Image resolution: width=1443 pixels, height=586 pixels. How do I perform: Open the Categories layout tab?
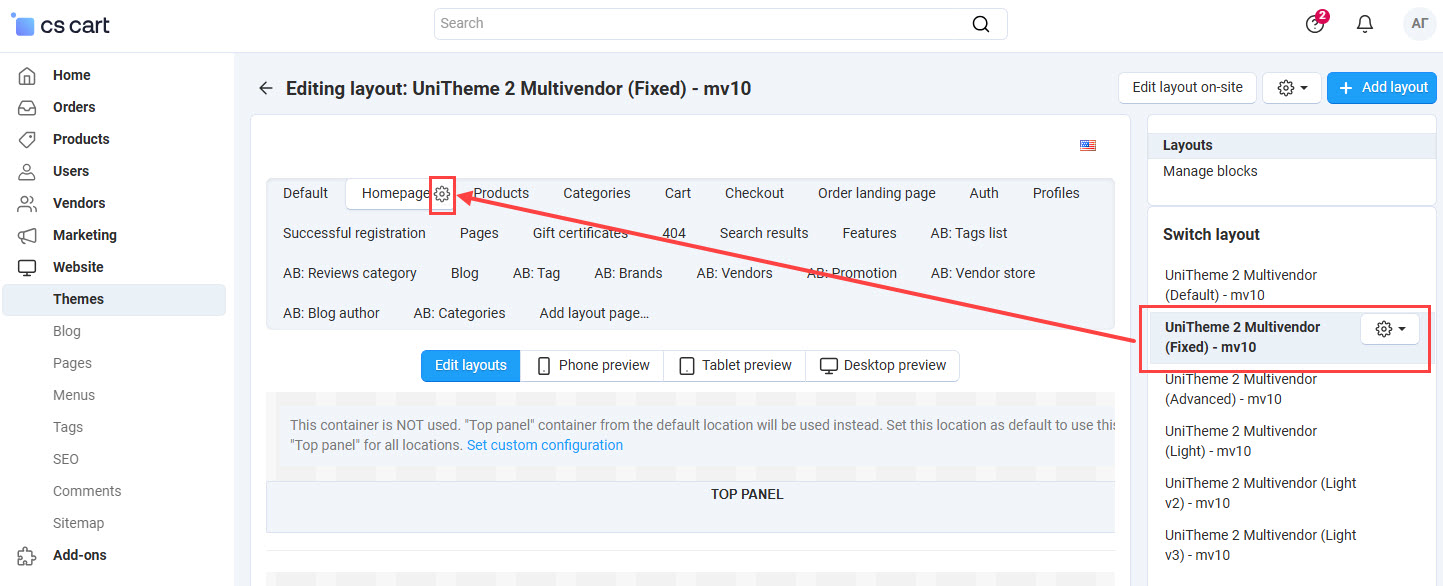tap(597, 193)
